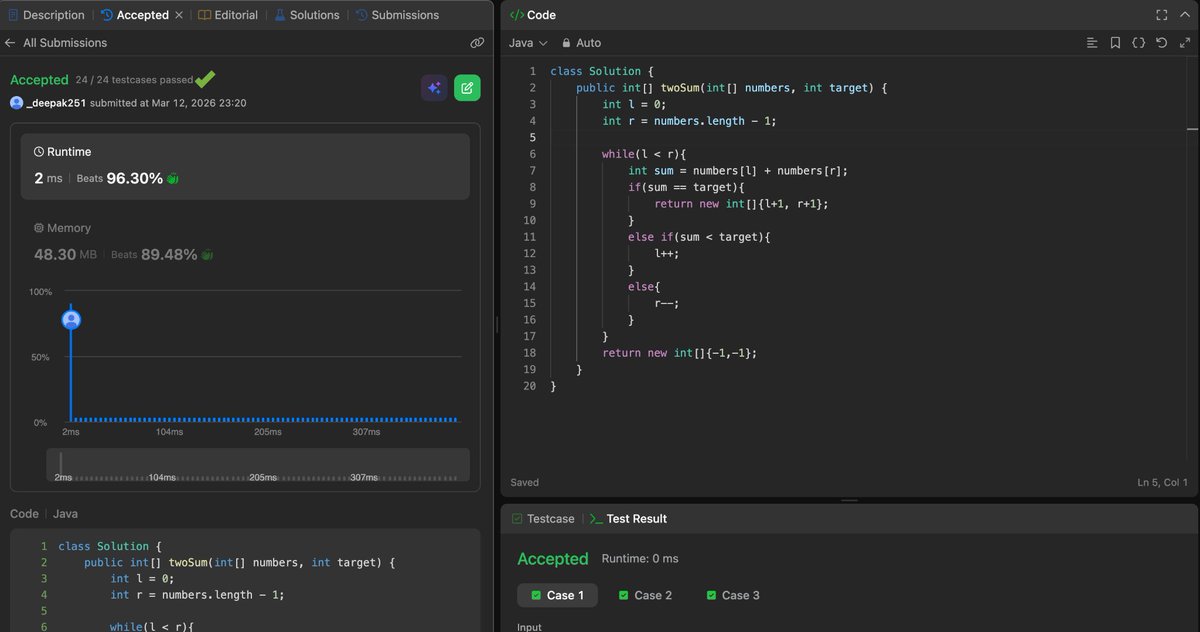
Task: Click the 'Code | Java' label
Action: pos(44,514)
